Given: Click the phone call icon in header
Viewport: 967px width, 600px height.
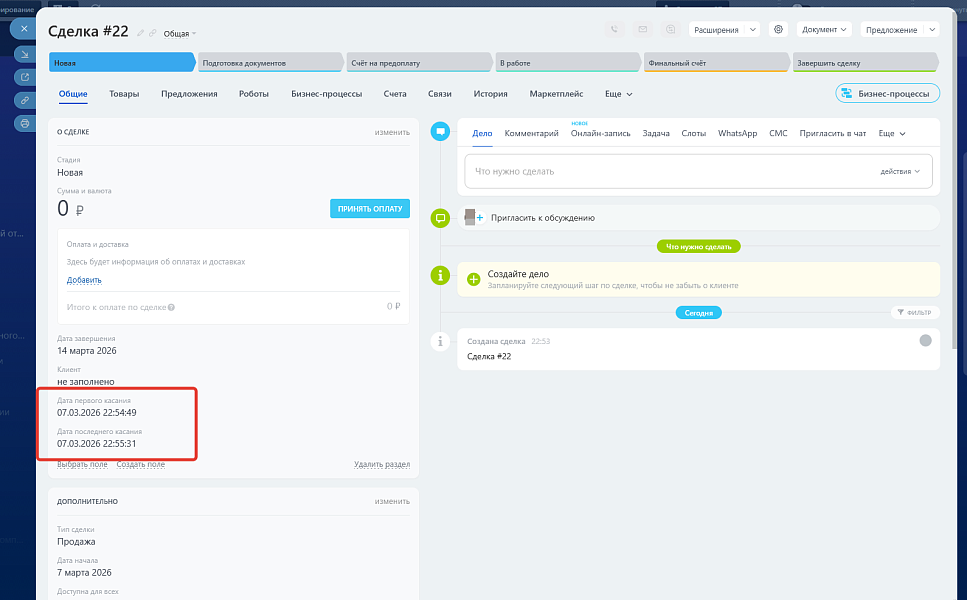Looking at the screenshot, I should click(x=614, y=30).
